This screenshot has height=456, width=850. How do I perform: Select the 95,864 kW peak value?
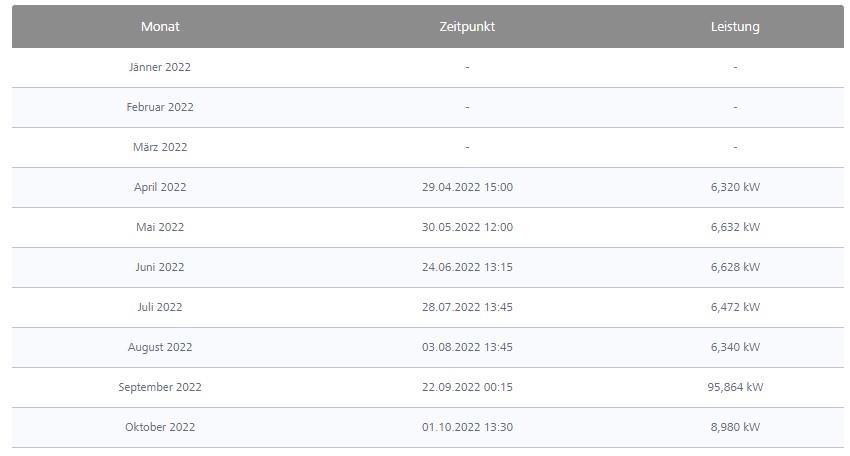(x=735, y=387)
